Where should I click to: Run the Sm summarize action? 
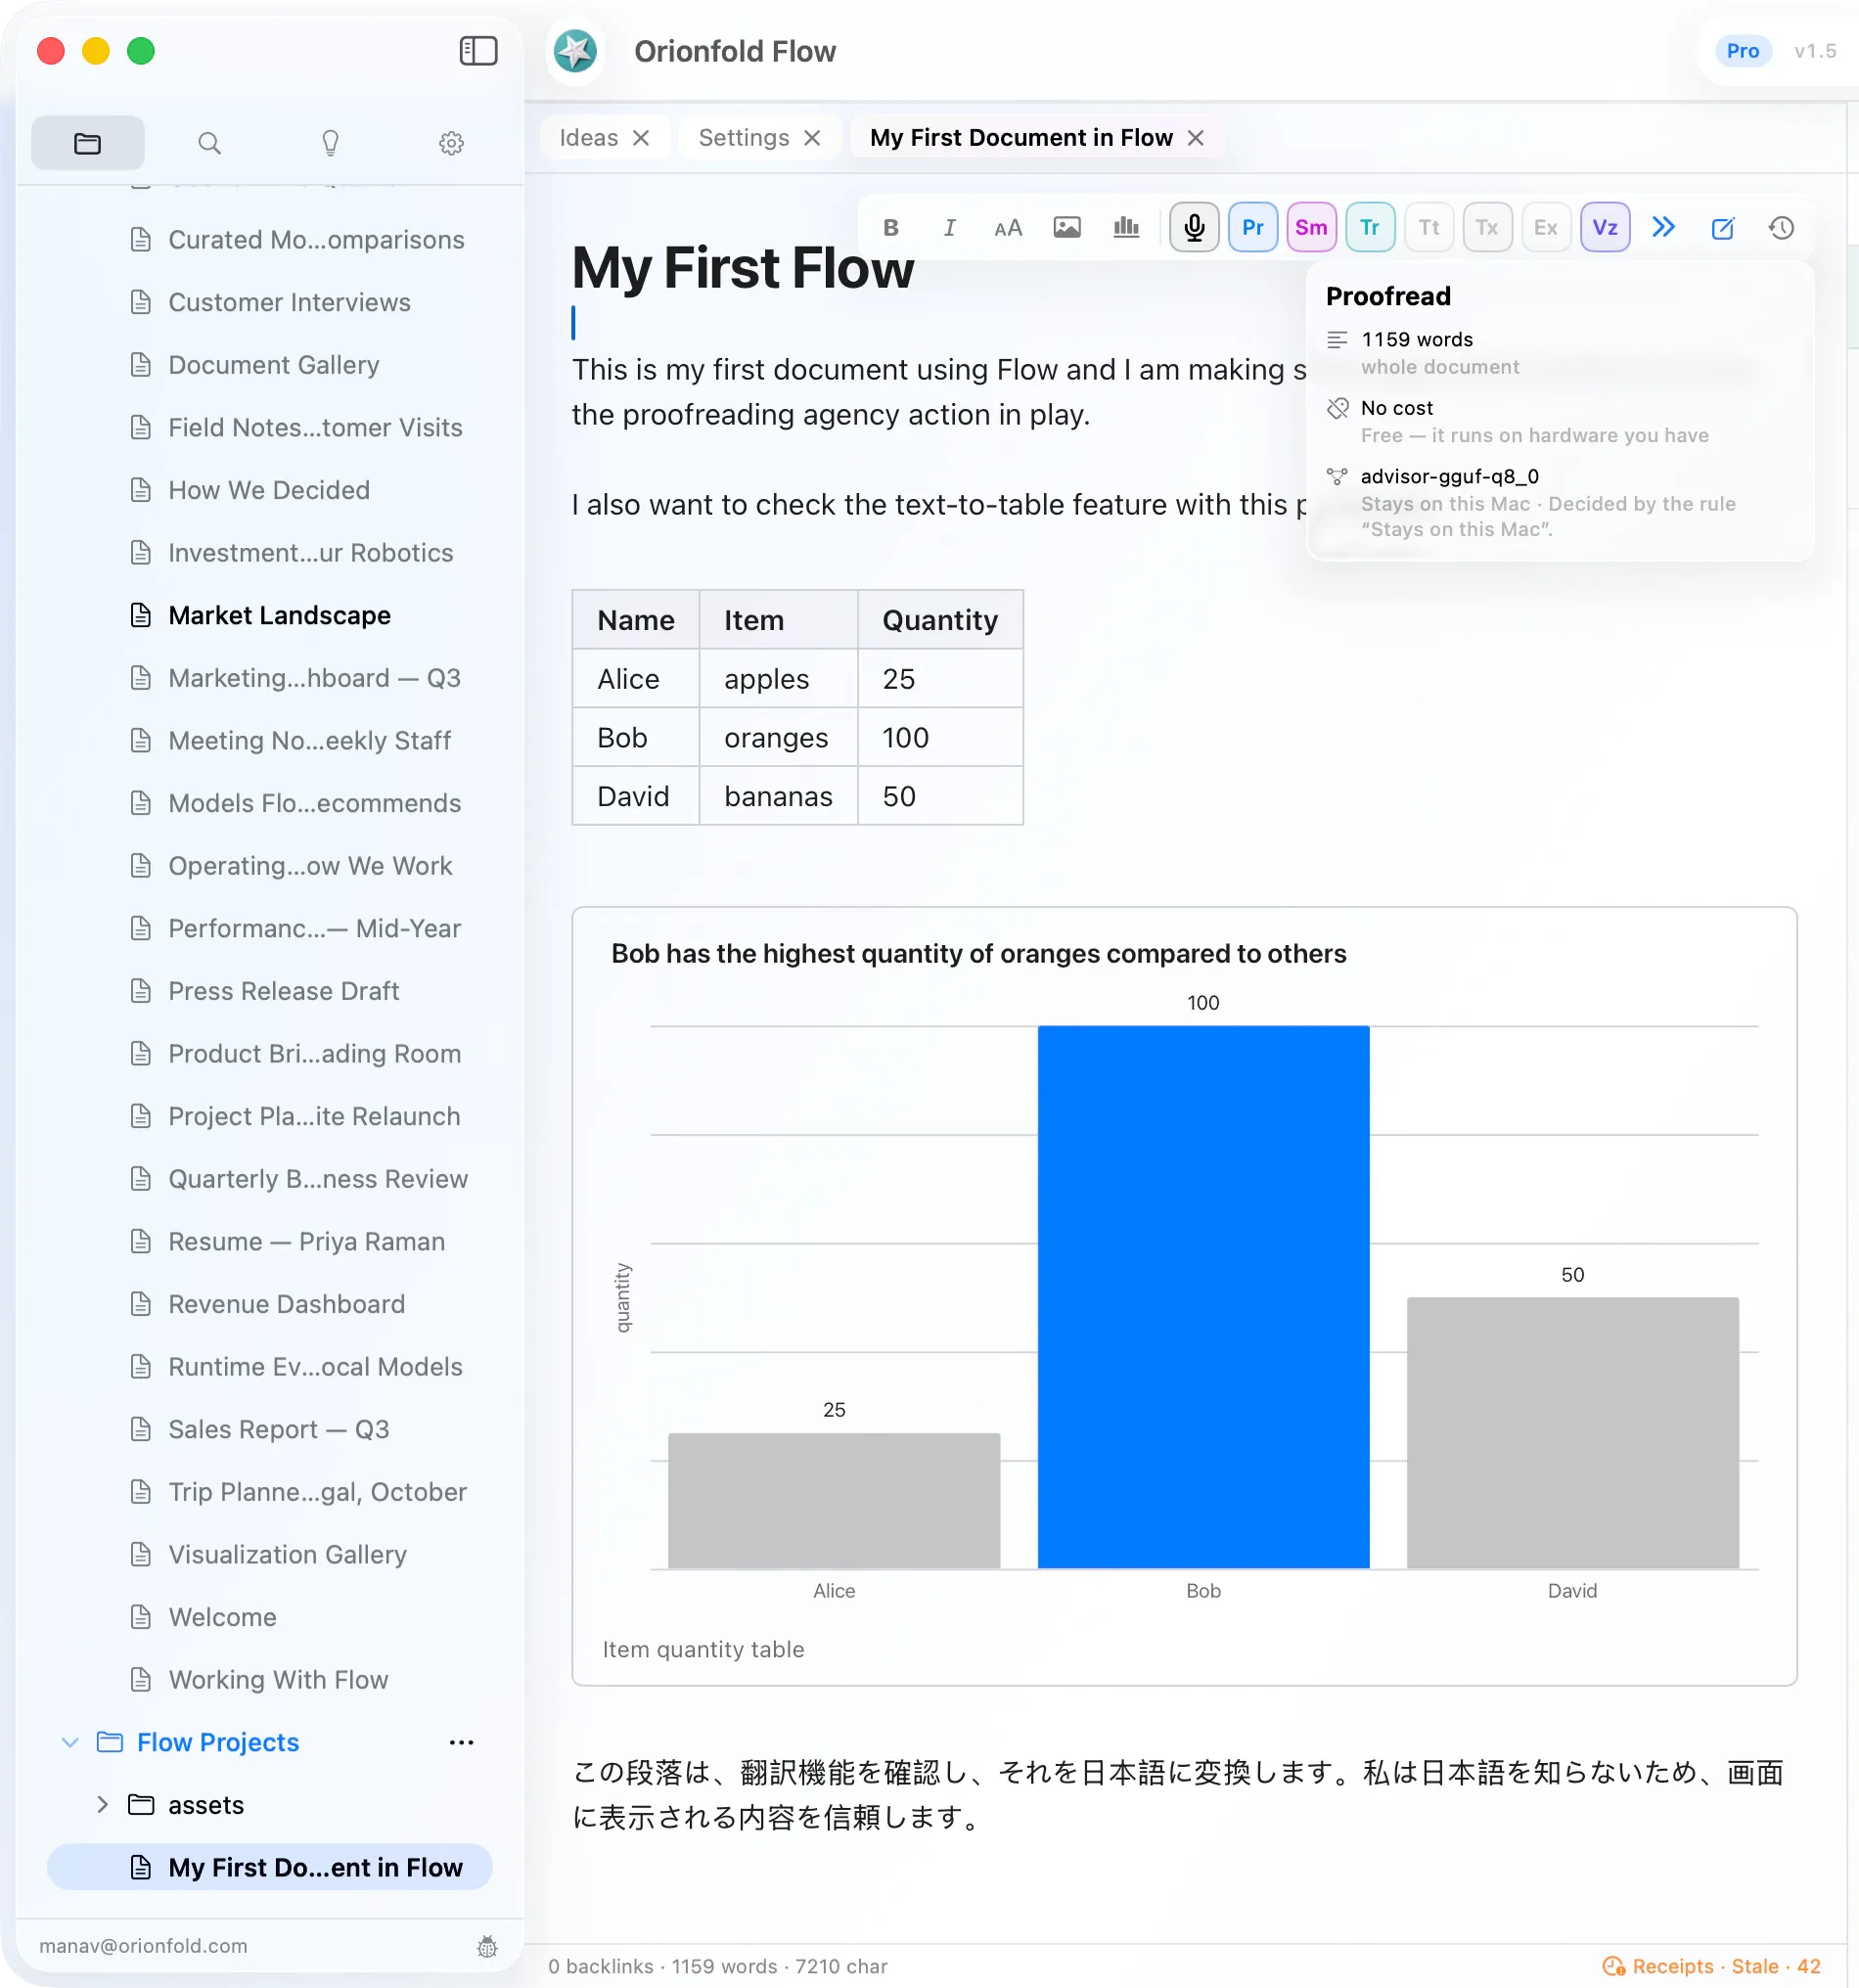pos(1311,228)
